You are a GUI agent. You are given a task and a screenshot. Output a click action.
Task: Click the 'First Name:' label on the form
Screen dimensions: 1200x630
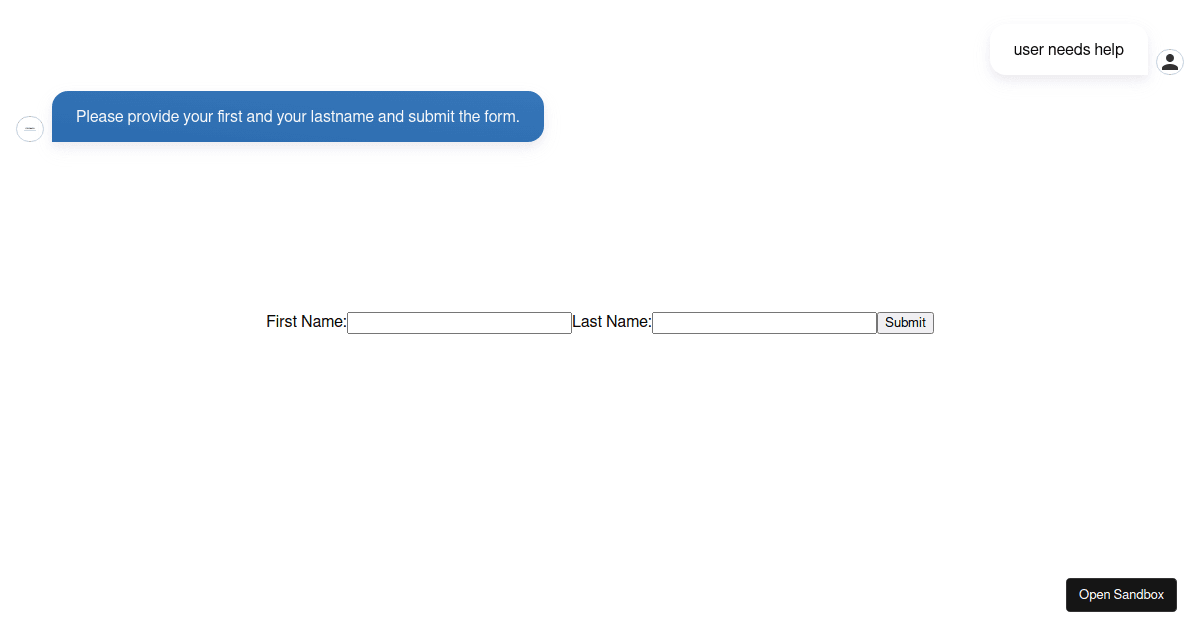(x=305, y=321)
